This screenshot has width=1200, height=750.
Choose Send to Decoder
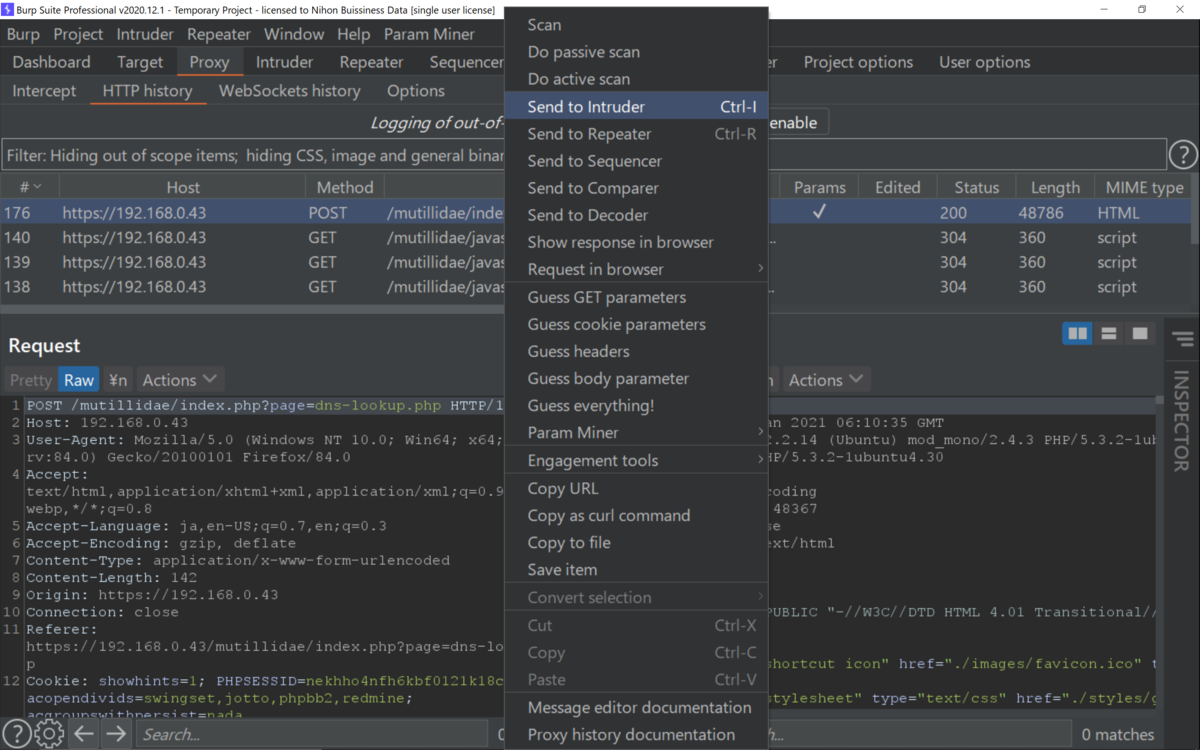coord(636,214)
